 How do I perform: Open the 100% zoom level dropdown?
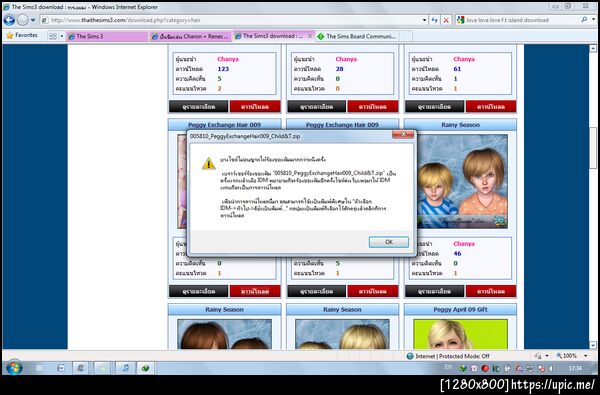tap(586, 356)
